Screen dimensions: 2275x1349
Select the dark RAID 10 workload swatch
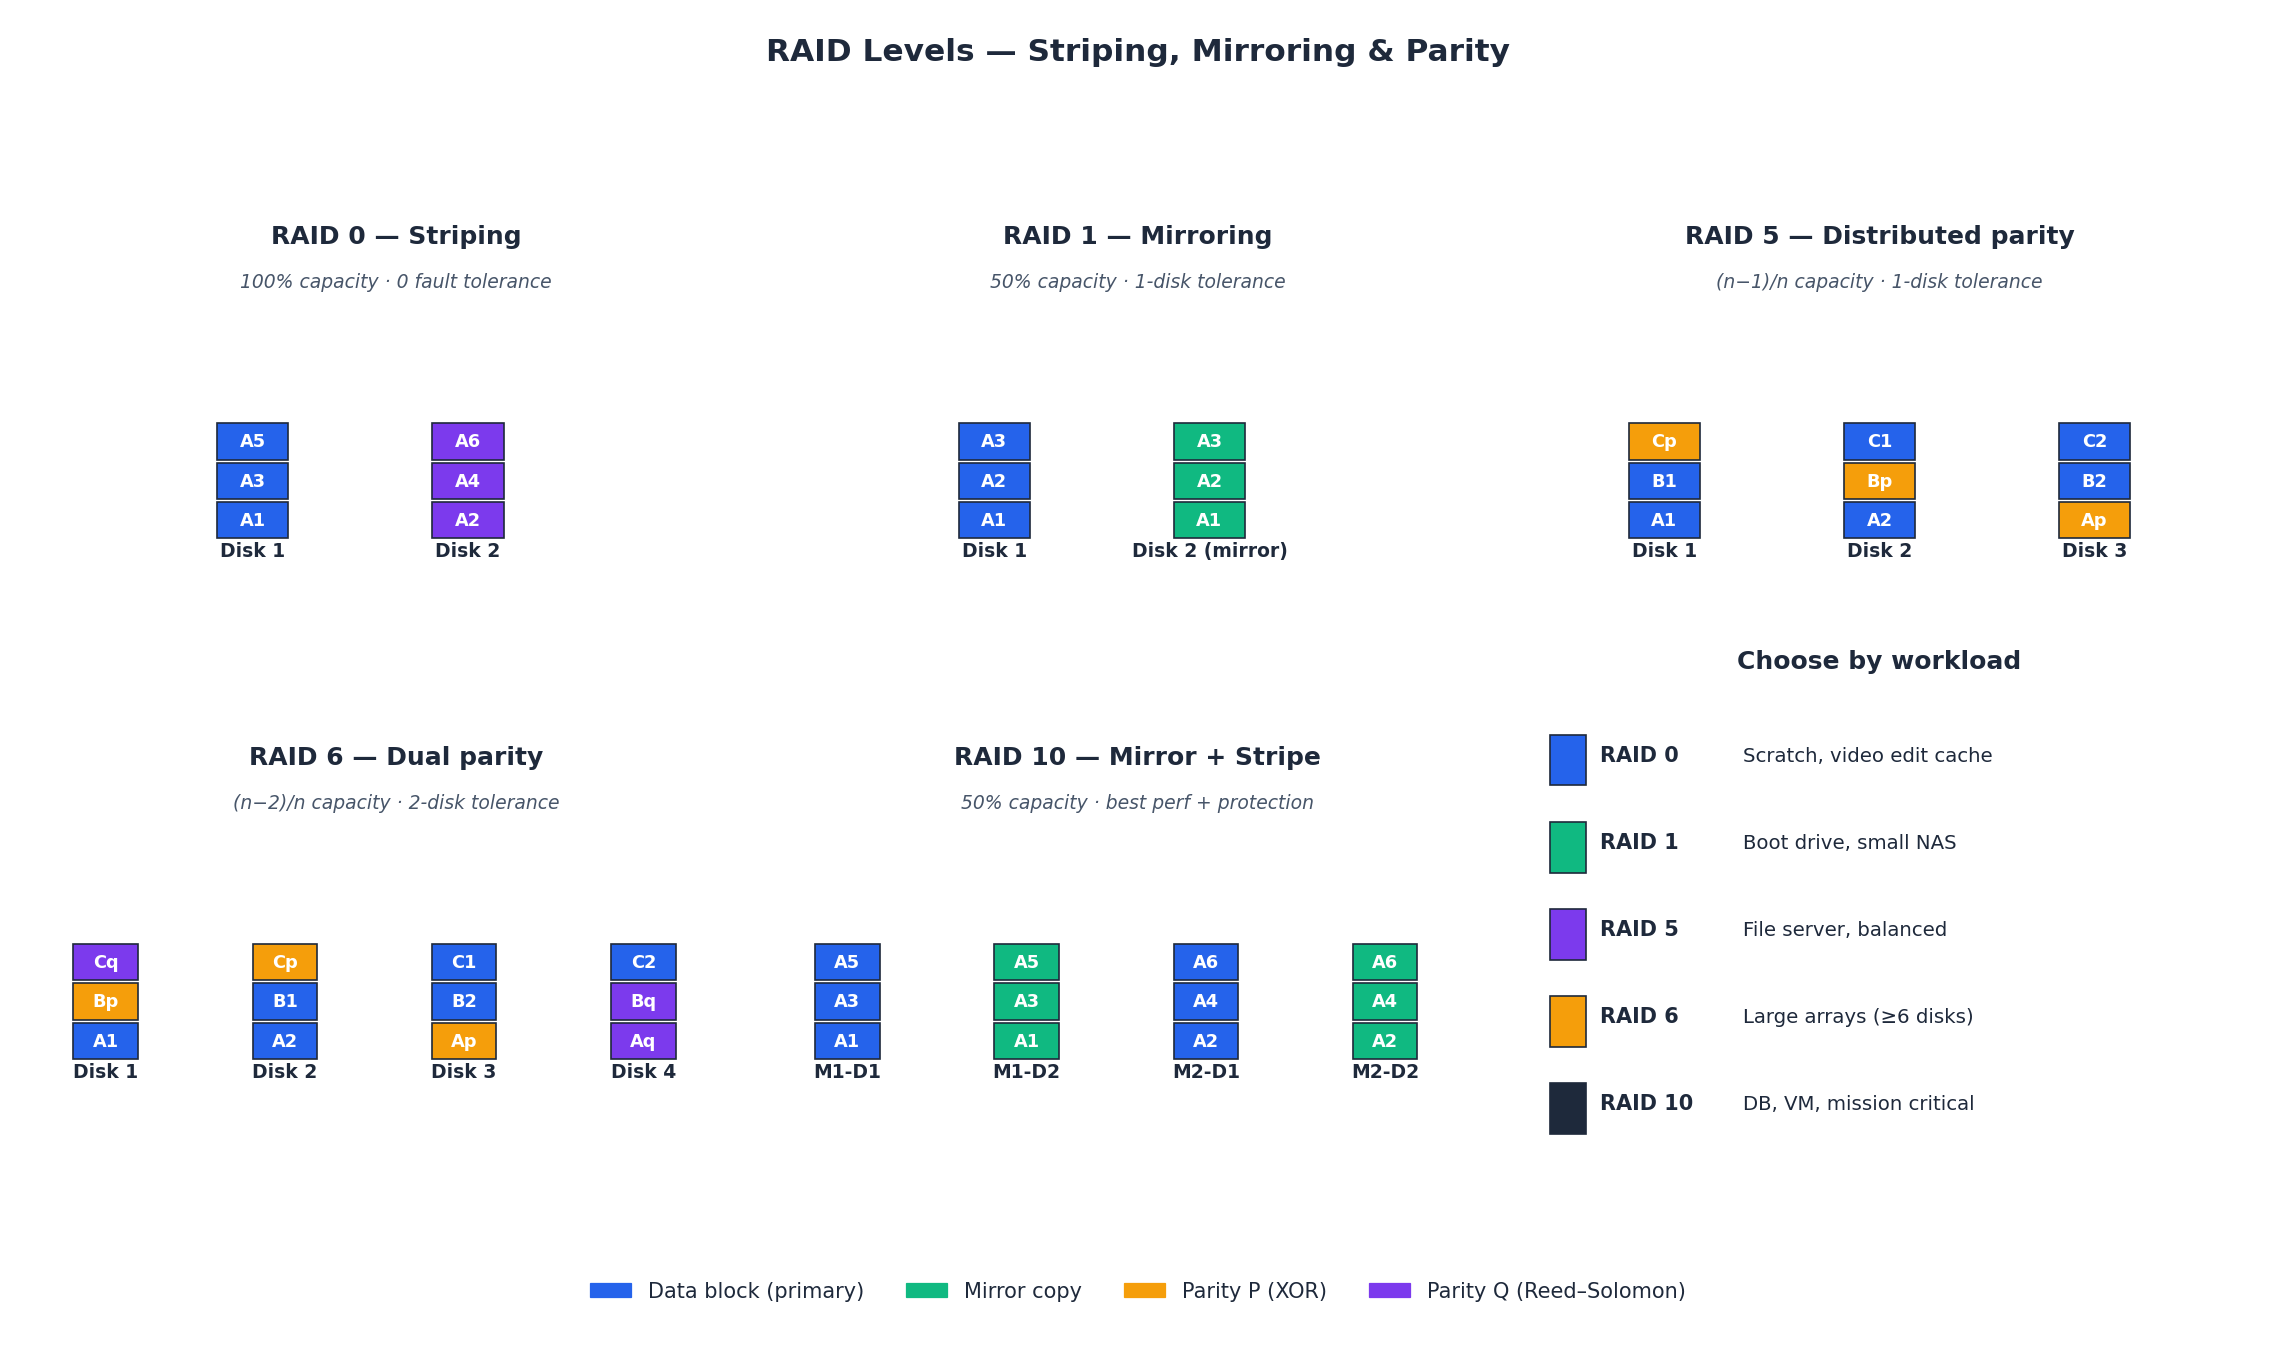(1567, 1108)
